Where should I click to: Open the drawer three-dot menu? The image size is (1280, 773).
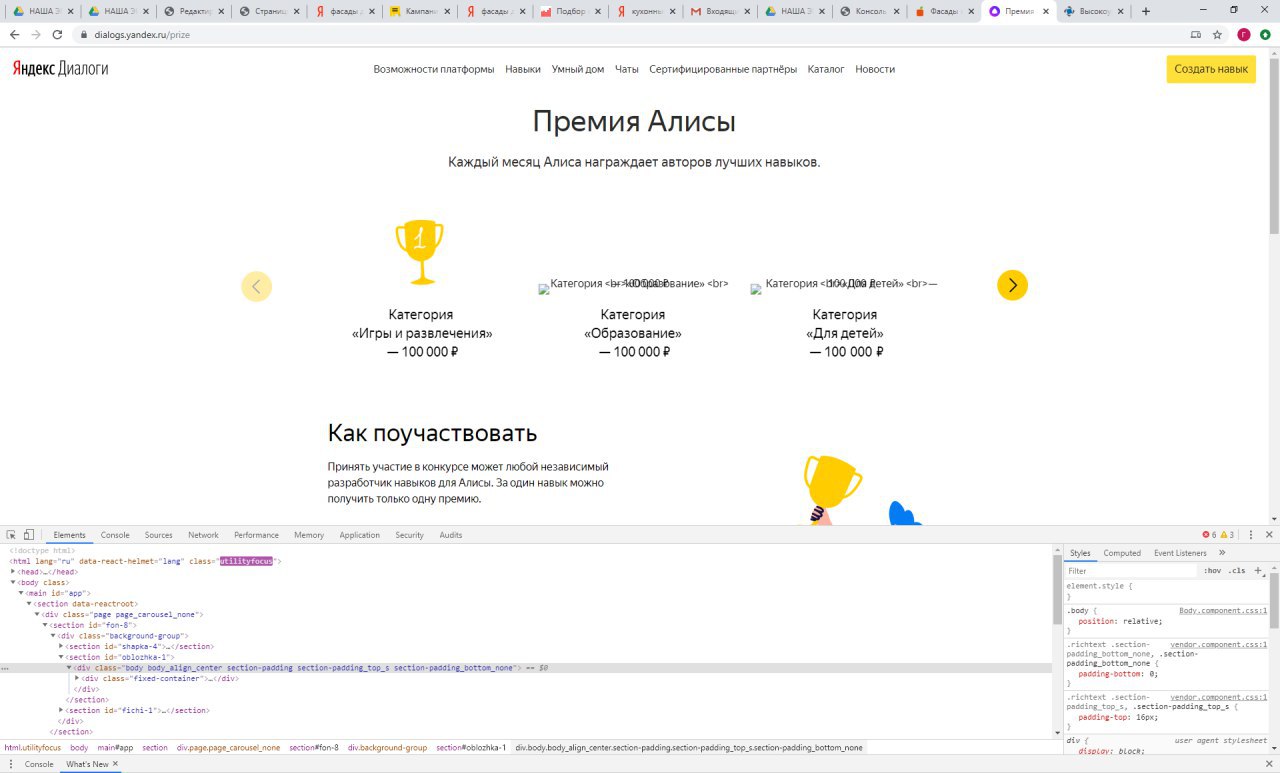11,764
